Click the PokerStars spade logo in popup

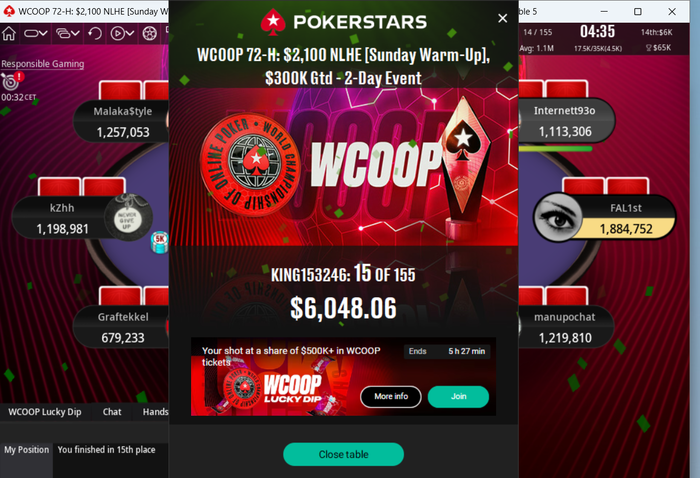[273, 22]
